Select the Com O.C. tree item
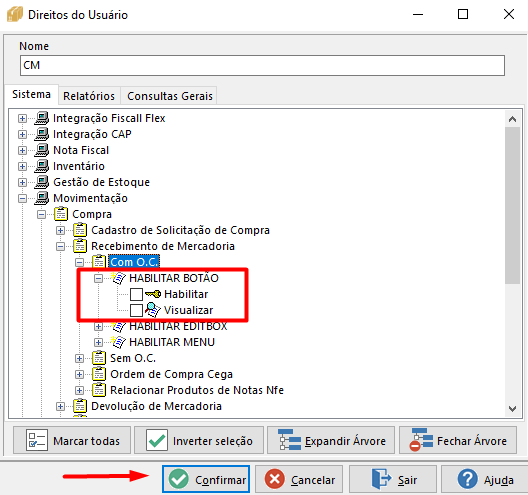Image resolution: width=528 pixels, height=495 pixels. pos(134,262)
